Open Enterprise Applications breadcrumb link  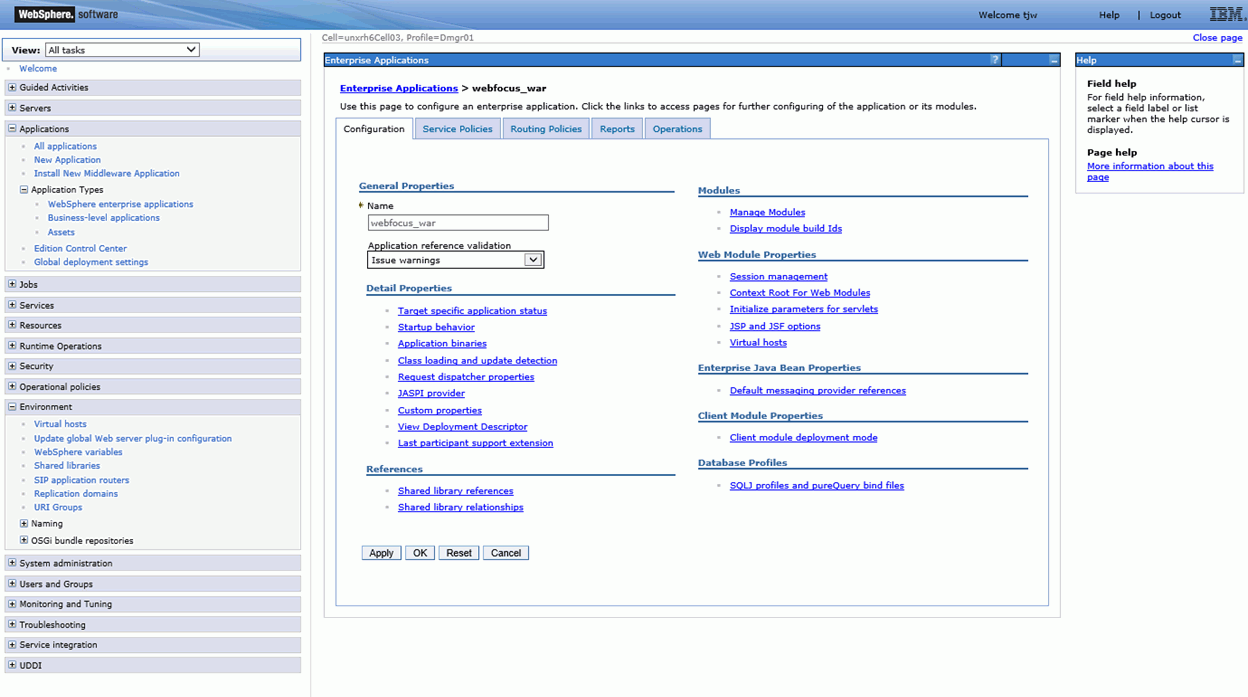click(399, 88)
